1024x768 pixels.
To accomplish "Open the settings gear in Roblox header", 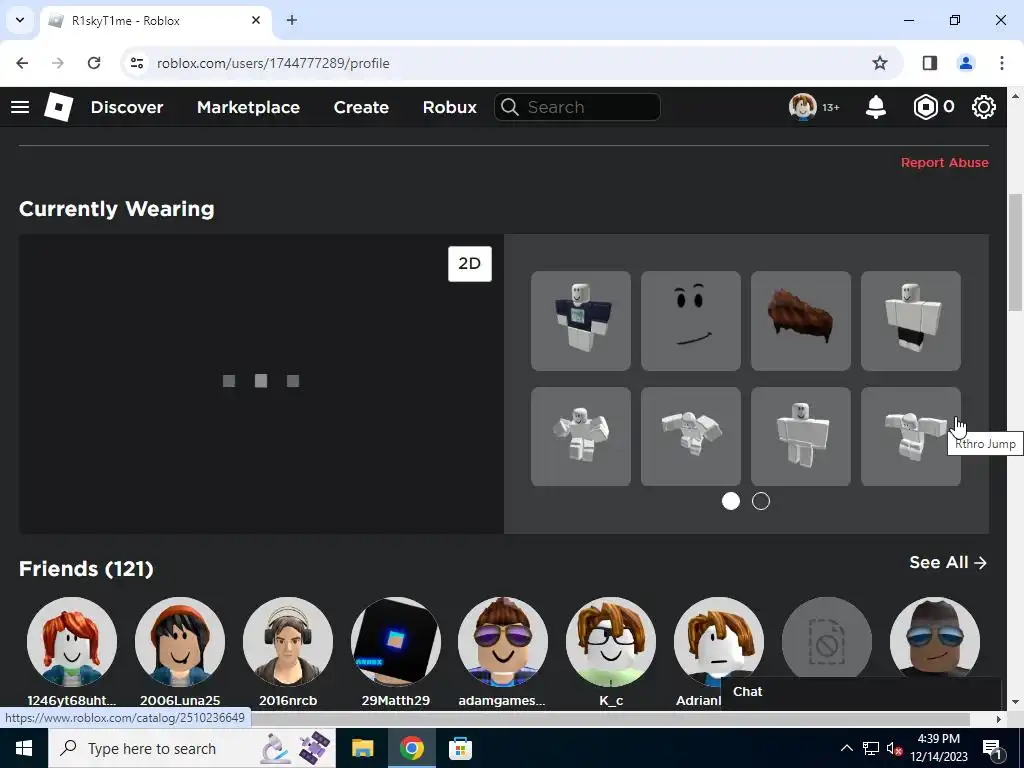I will 984,107.
